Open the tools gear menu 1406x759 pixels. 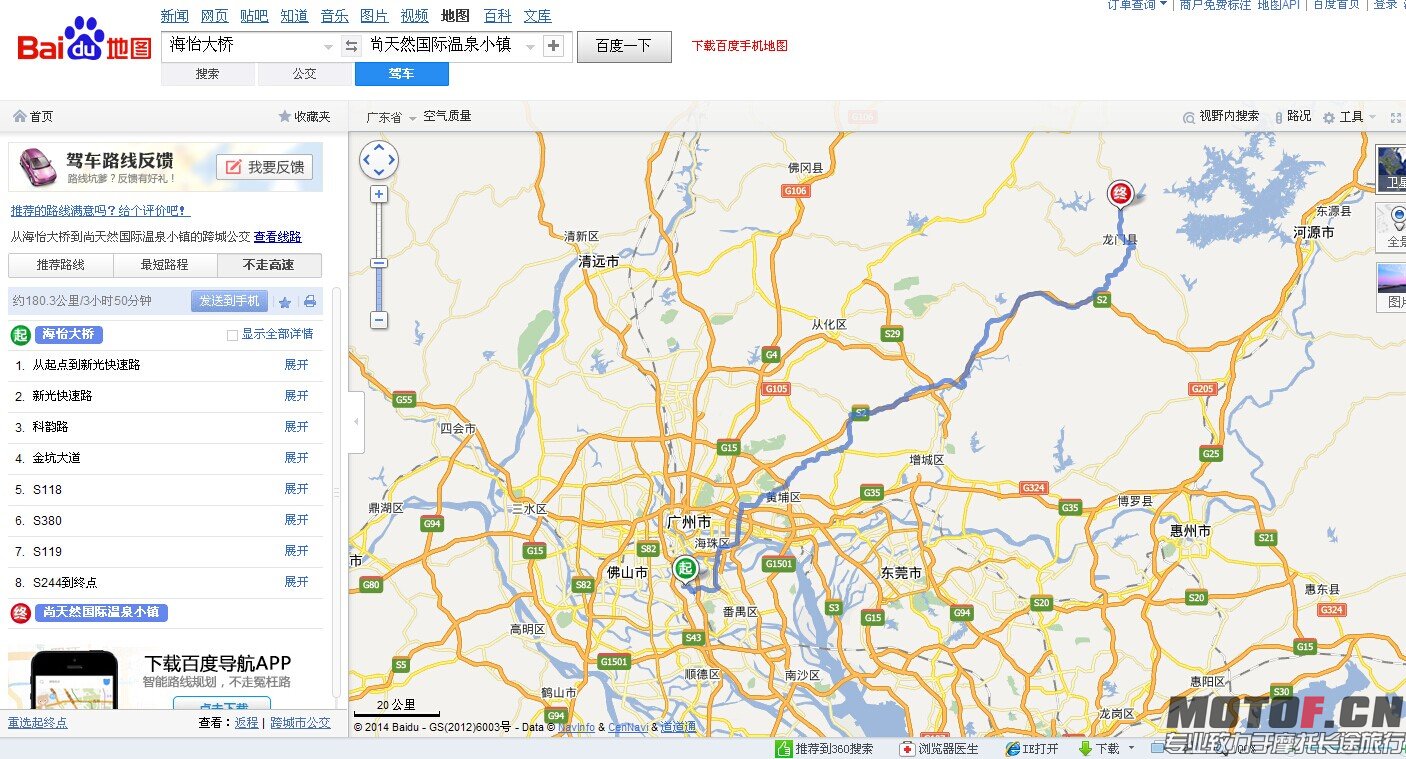pos(1350,117)
